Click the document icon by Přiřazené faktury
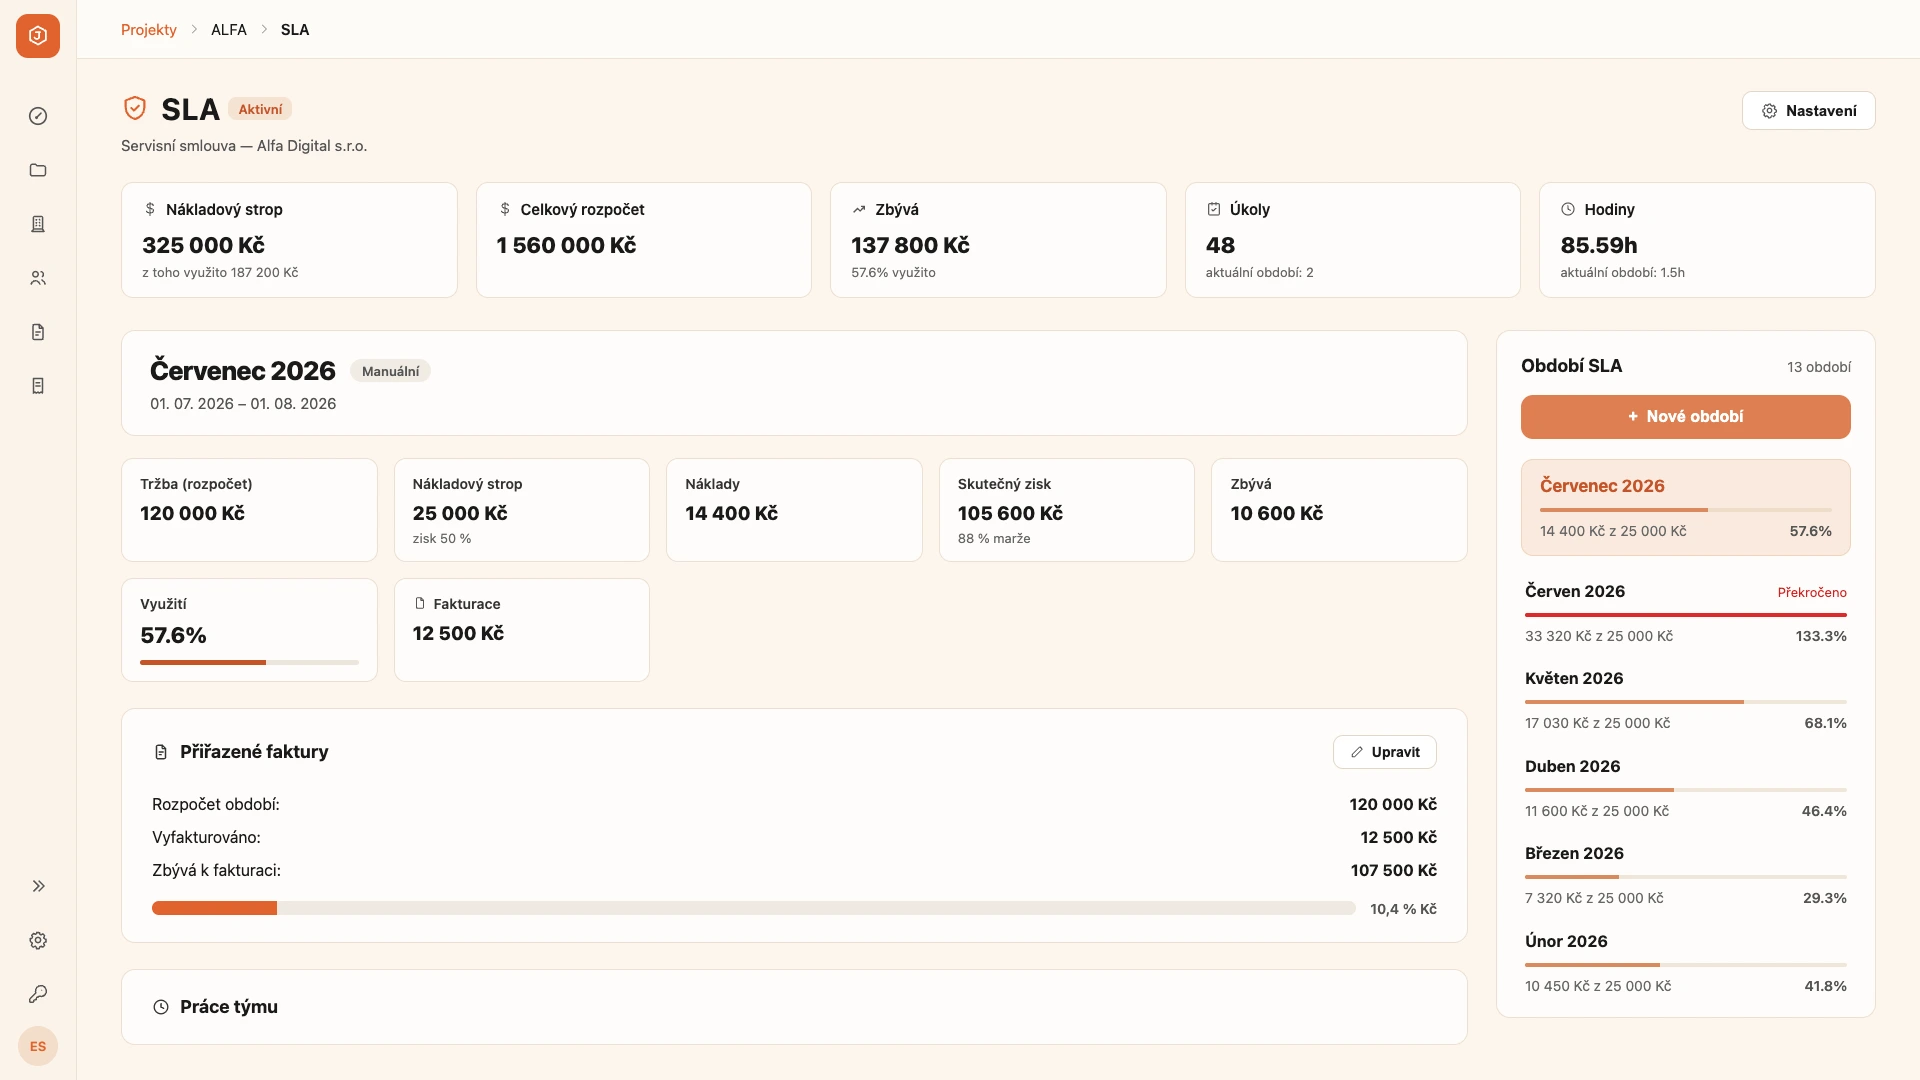 pyautogui.click(x=161, y=752)
